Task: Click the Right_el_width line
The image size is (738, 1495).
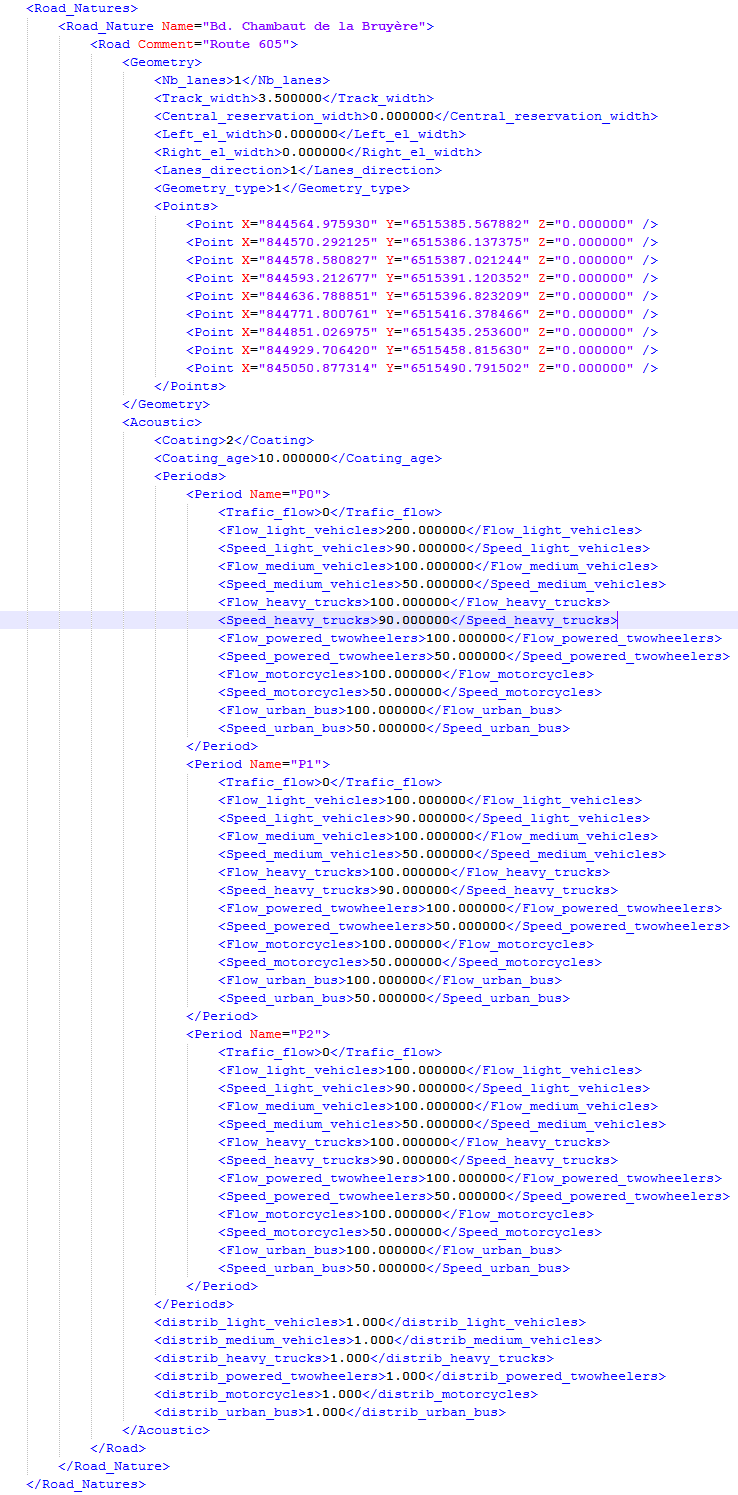Action: [318, 152]
